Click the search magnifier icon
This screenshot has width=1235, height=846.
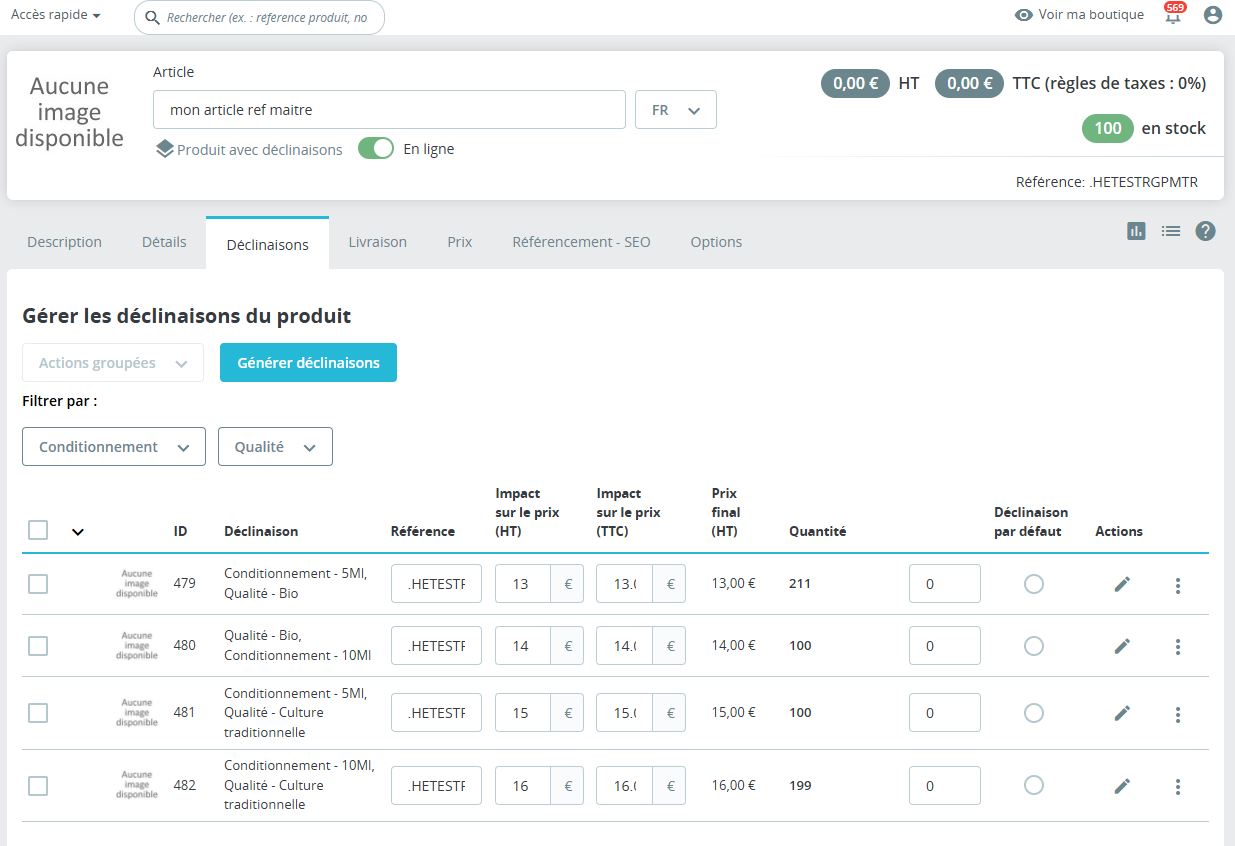[x=152, y=17]
